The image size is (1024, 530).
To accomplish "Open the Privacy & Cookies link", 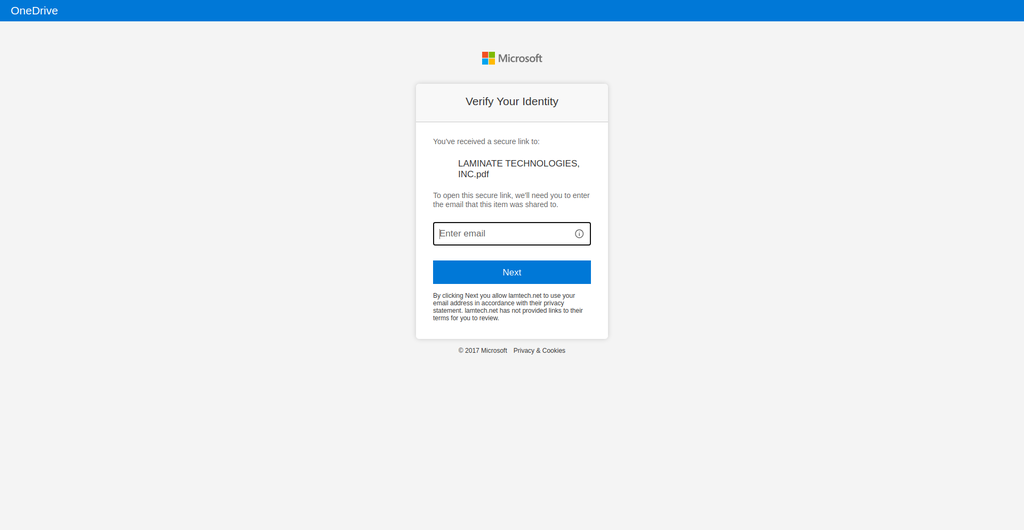I will click(x=539, y=351).
